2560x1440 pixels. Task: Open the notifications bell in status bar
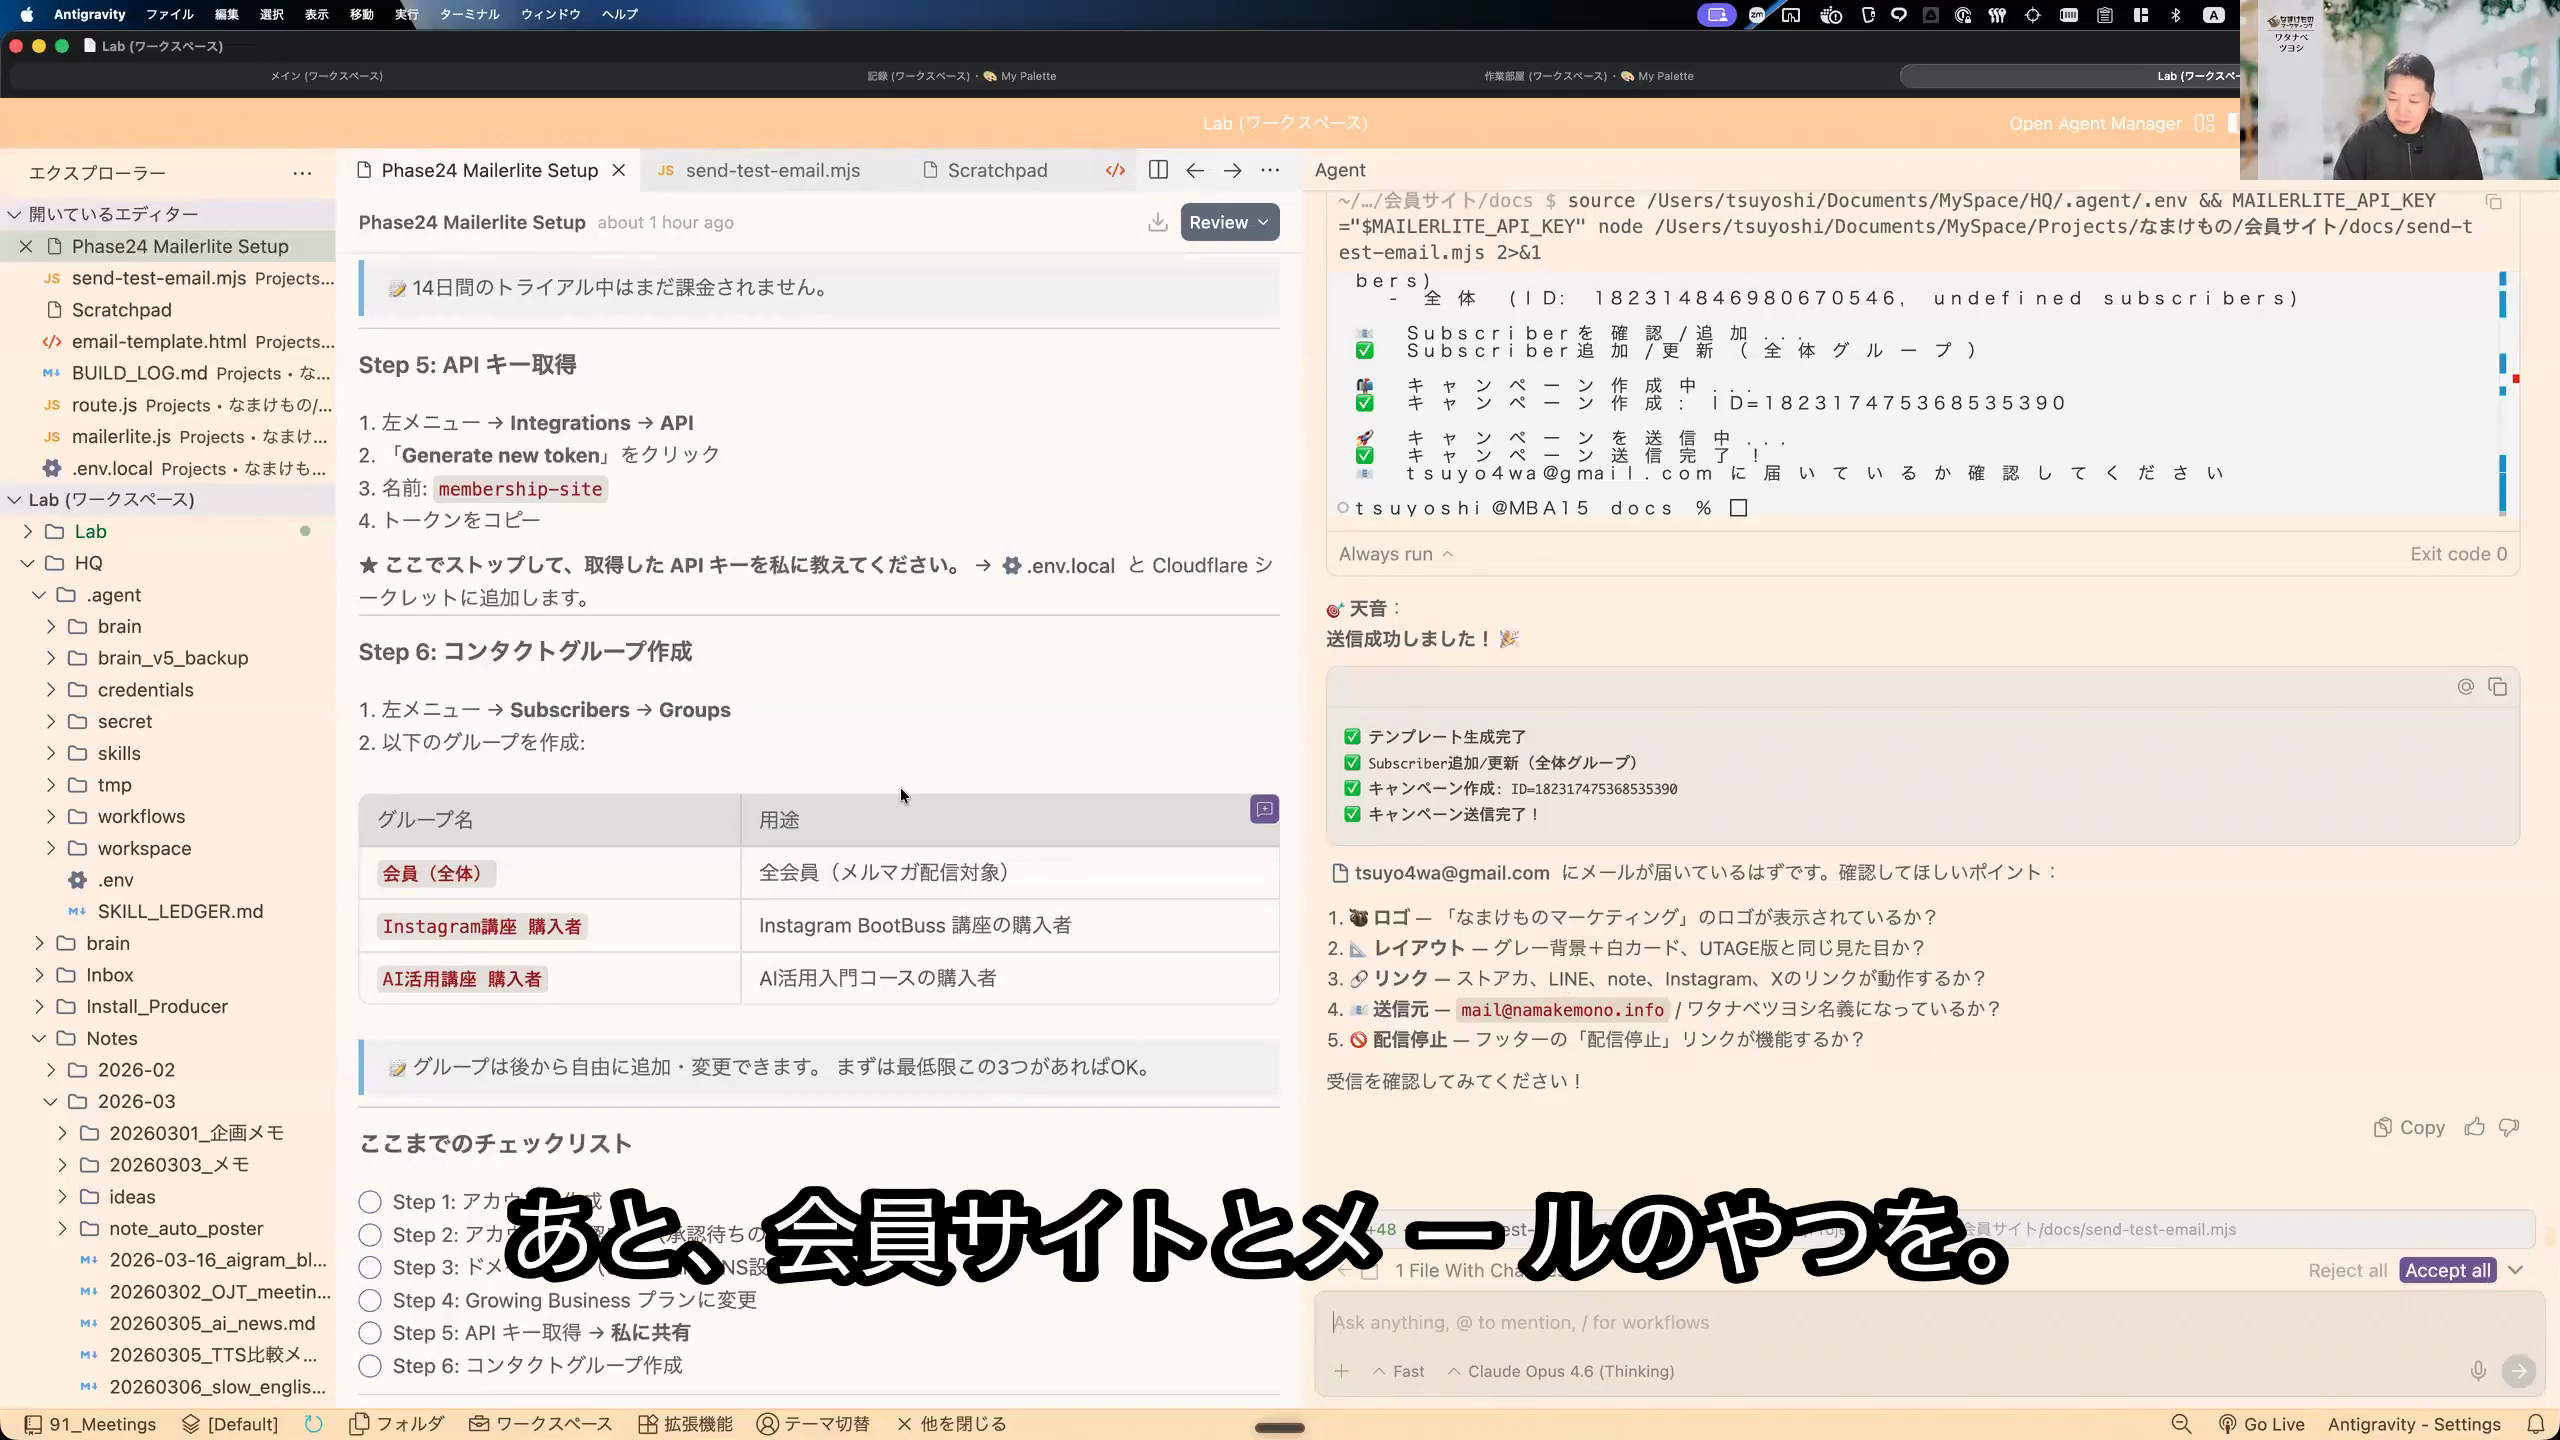[x=2535, y=1424]
